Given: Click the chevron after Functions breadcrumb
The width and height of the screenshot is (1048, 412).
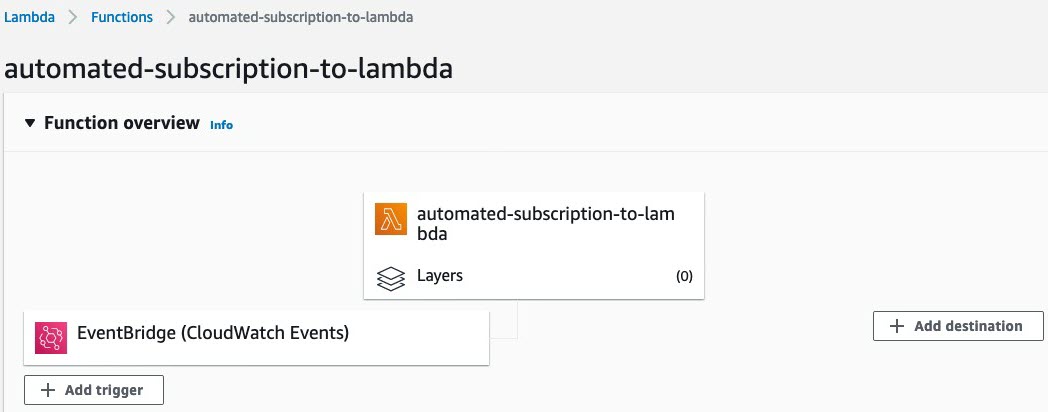Looking at the screenshot, I should [170, 17].
